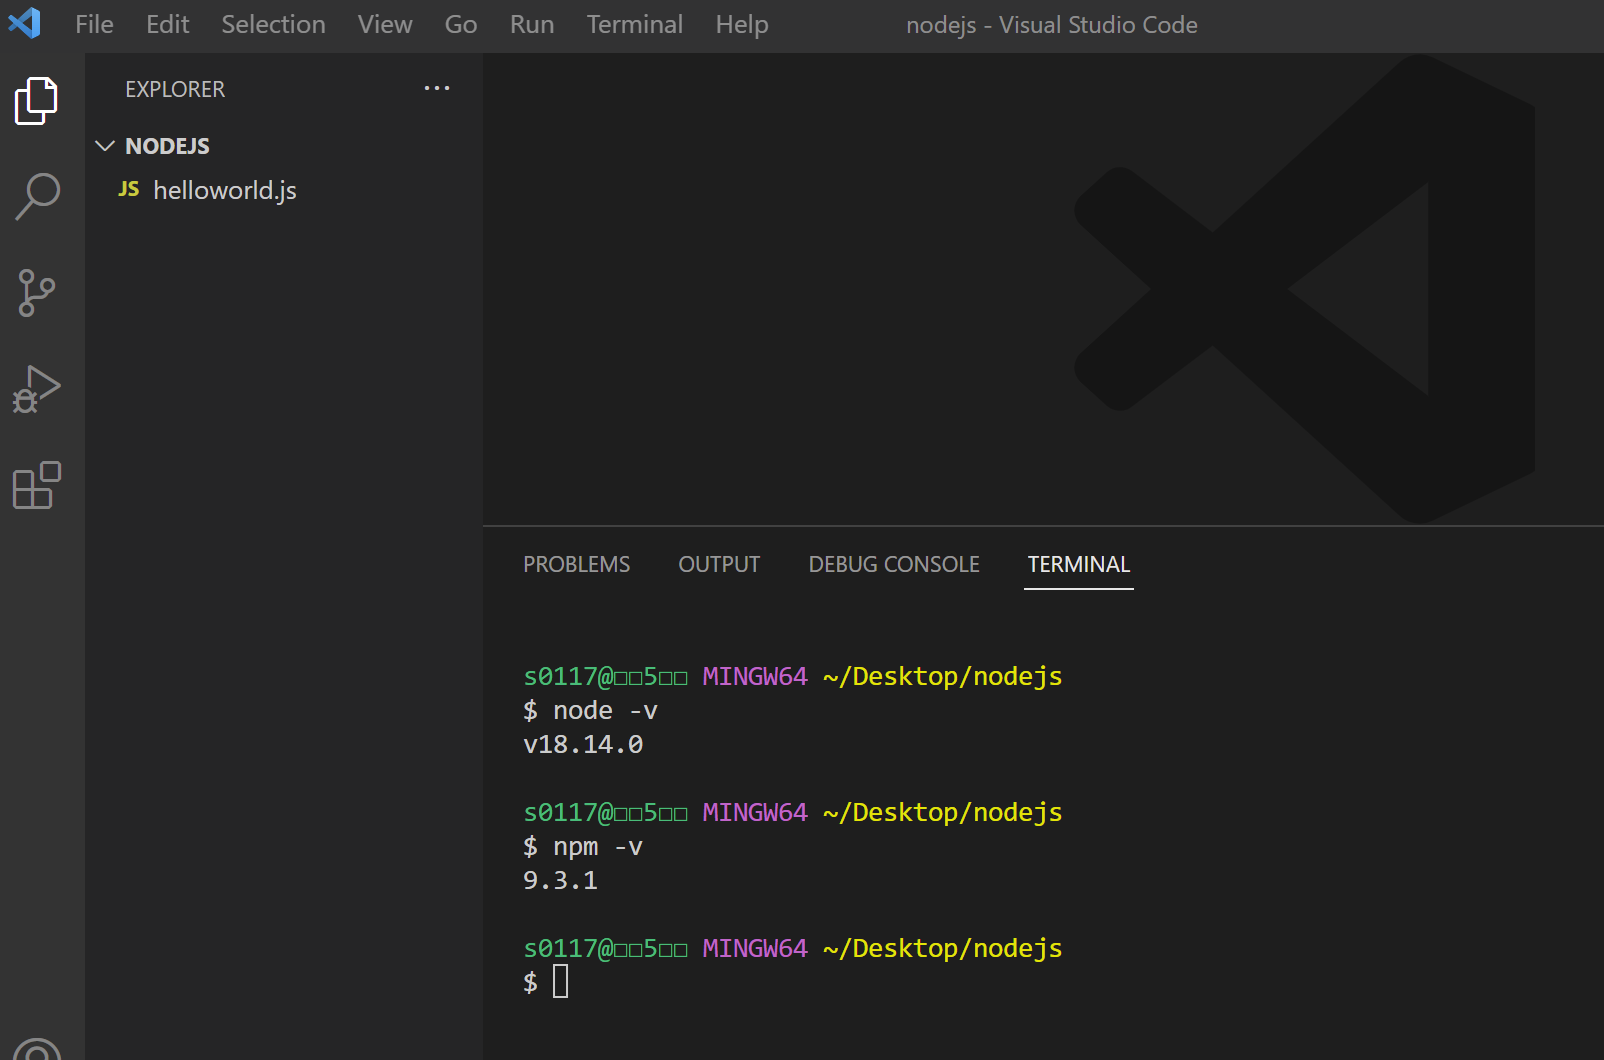Click the '$ node -v' command line

point(590,710)
